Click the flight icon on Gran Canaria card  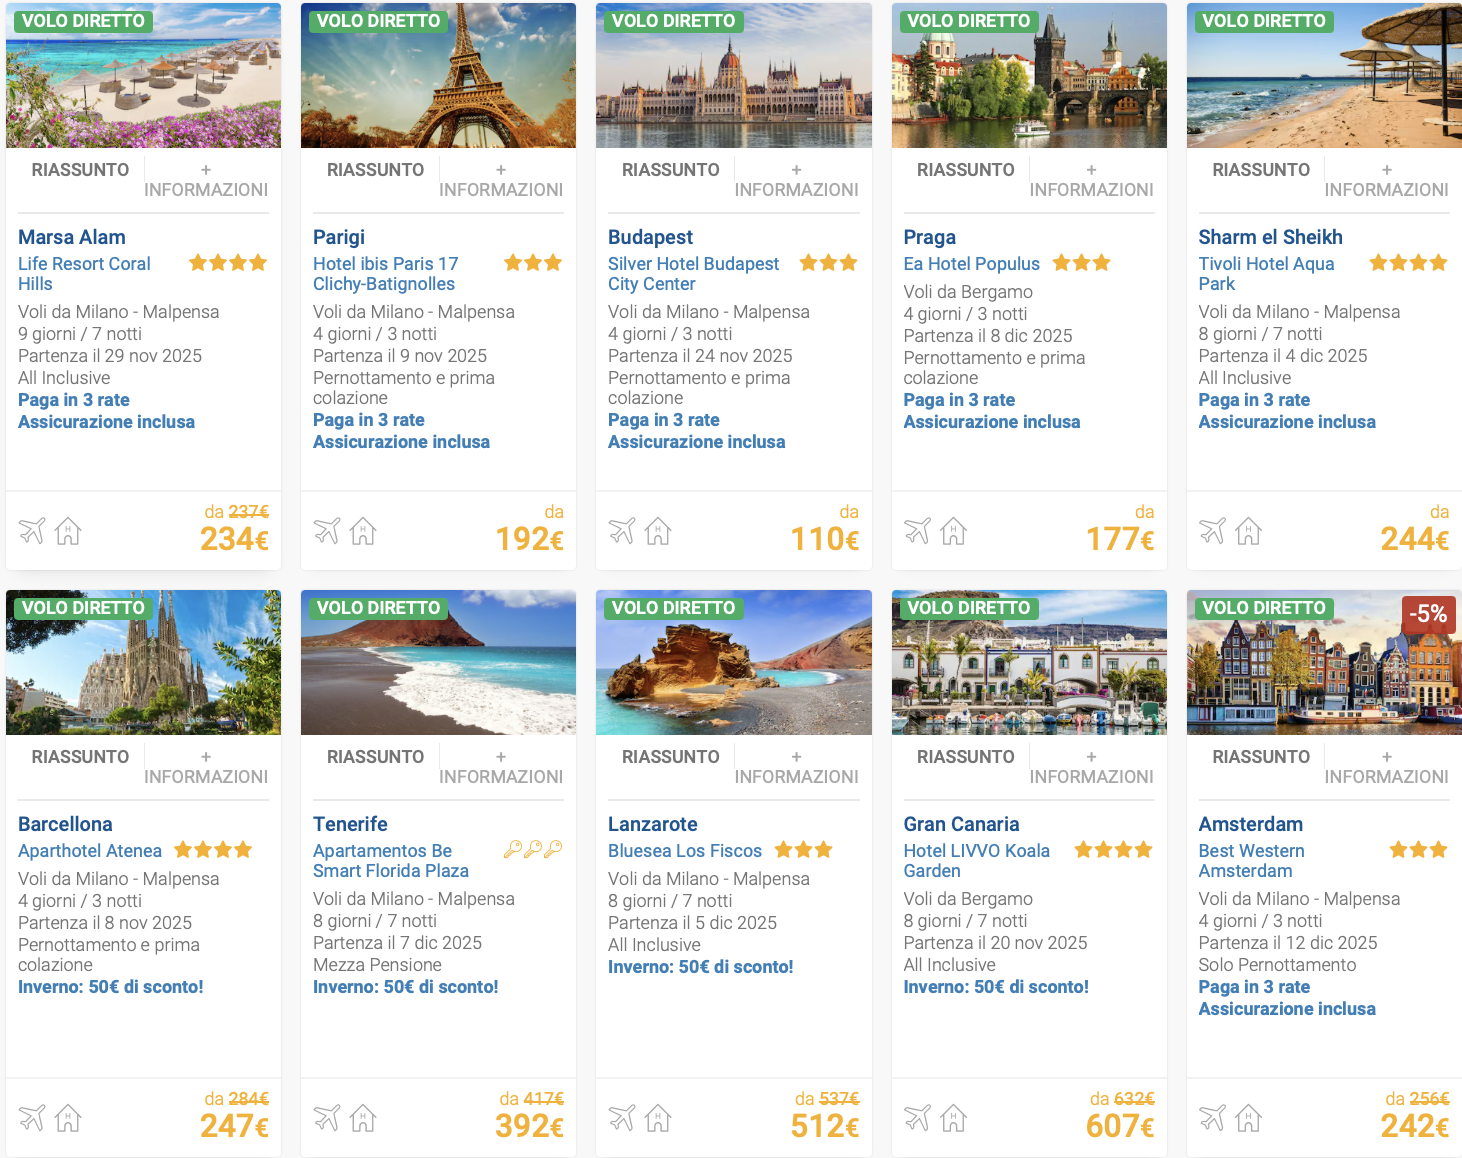point(917,1118)
